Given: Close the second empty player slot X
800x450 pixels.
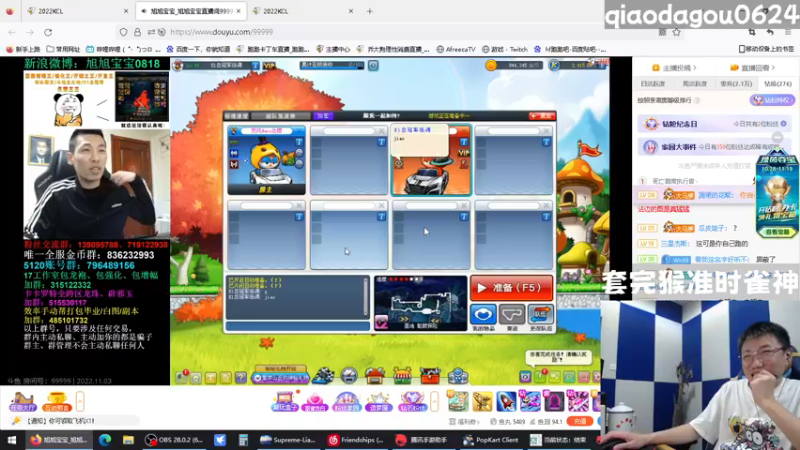Looking at the screenshot, I should pyautogui.click(x=382, y=131).
